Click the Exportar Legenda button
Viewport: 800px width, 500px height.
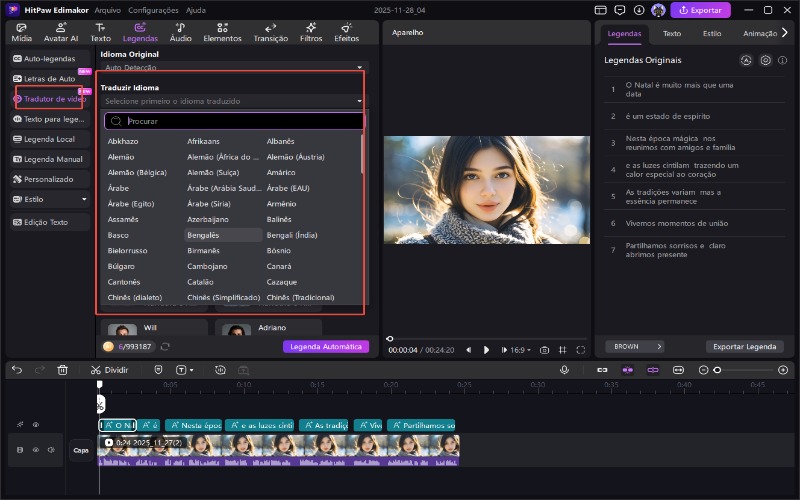743,346
